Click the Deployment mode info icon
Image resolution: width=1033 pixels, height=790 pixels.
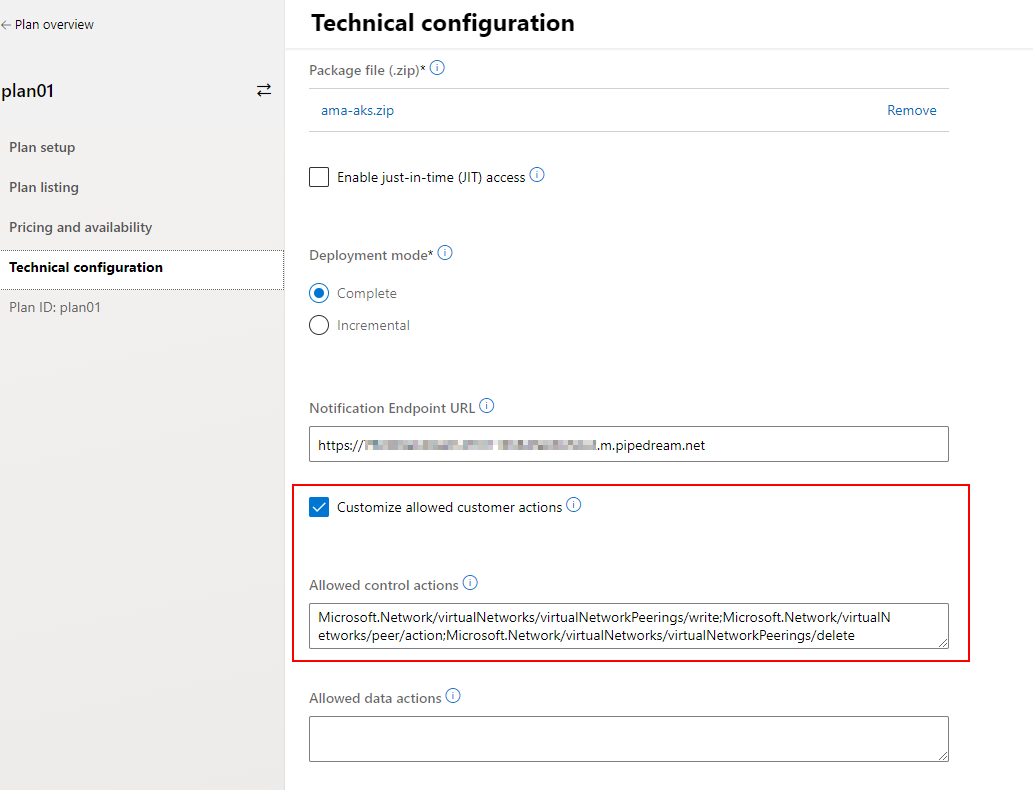point(445,253)
